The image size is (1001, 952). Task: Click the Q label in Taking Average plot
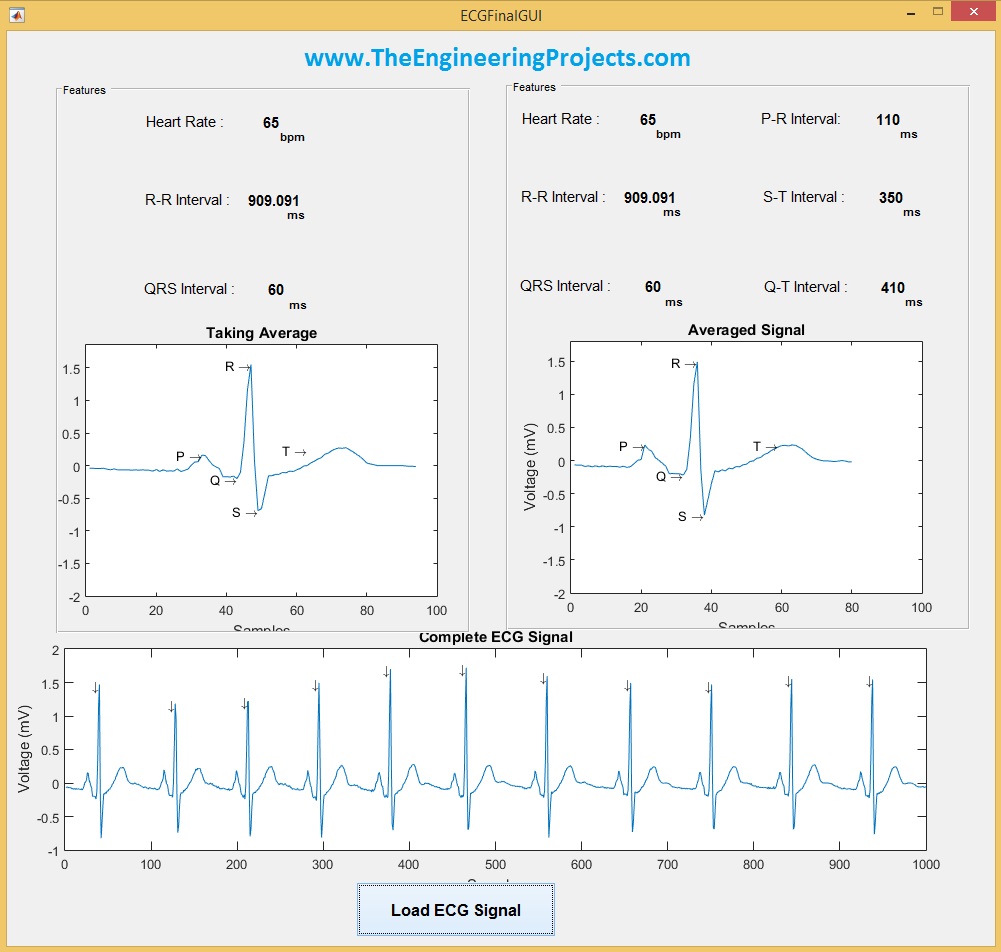pyautogui.click(x=214, y=481)
